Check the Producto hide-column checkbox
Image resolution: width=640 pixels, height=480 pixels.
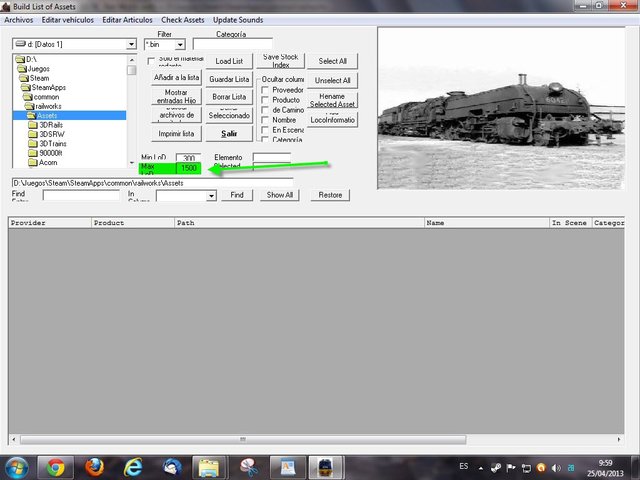(x=264, y=100)
